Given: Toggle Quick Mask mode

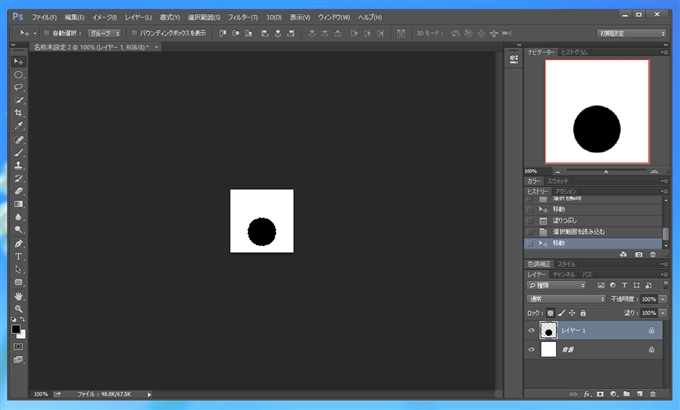Looking at the screenshot, I should tap(18, 347).
